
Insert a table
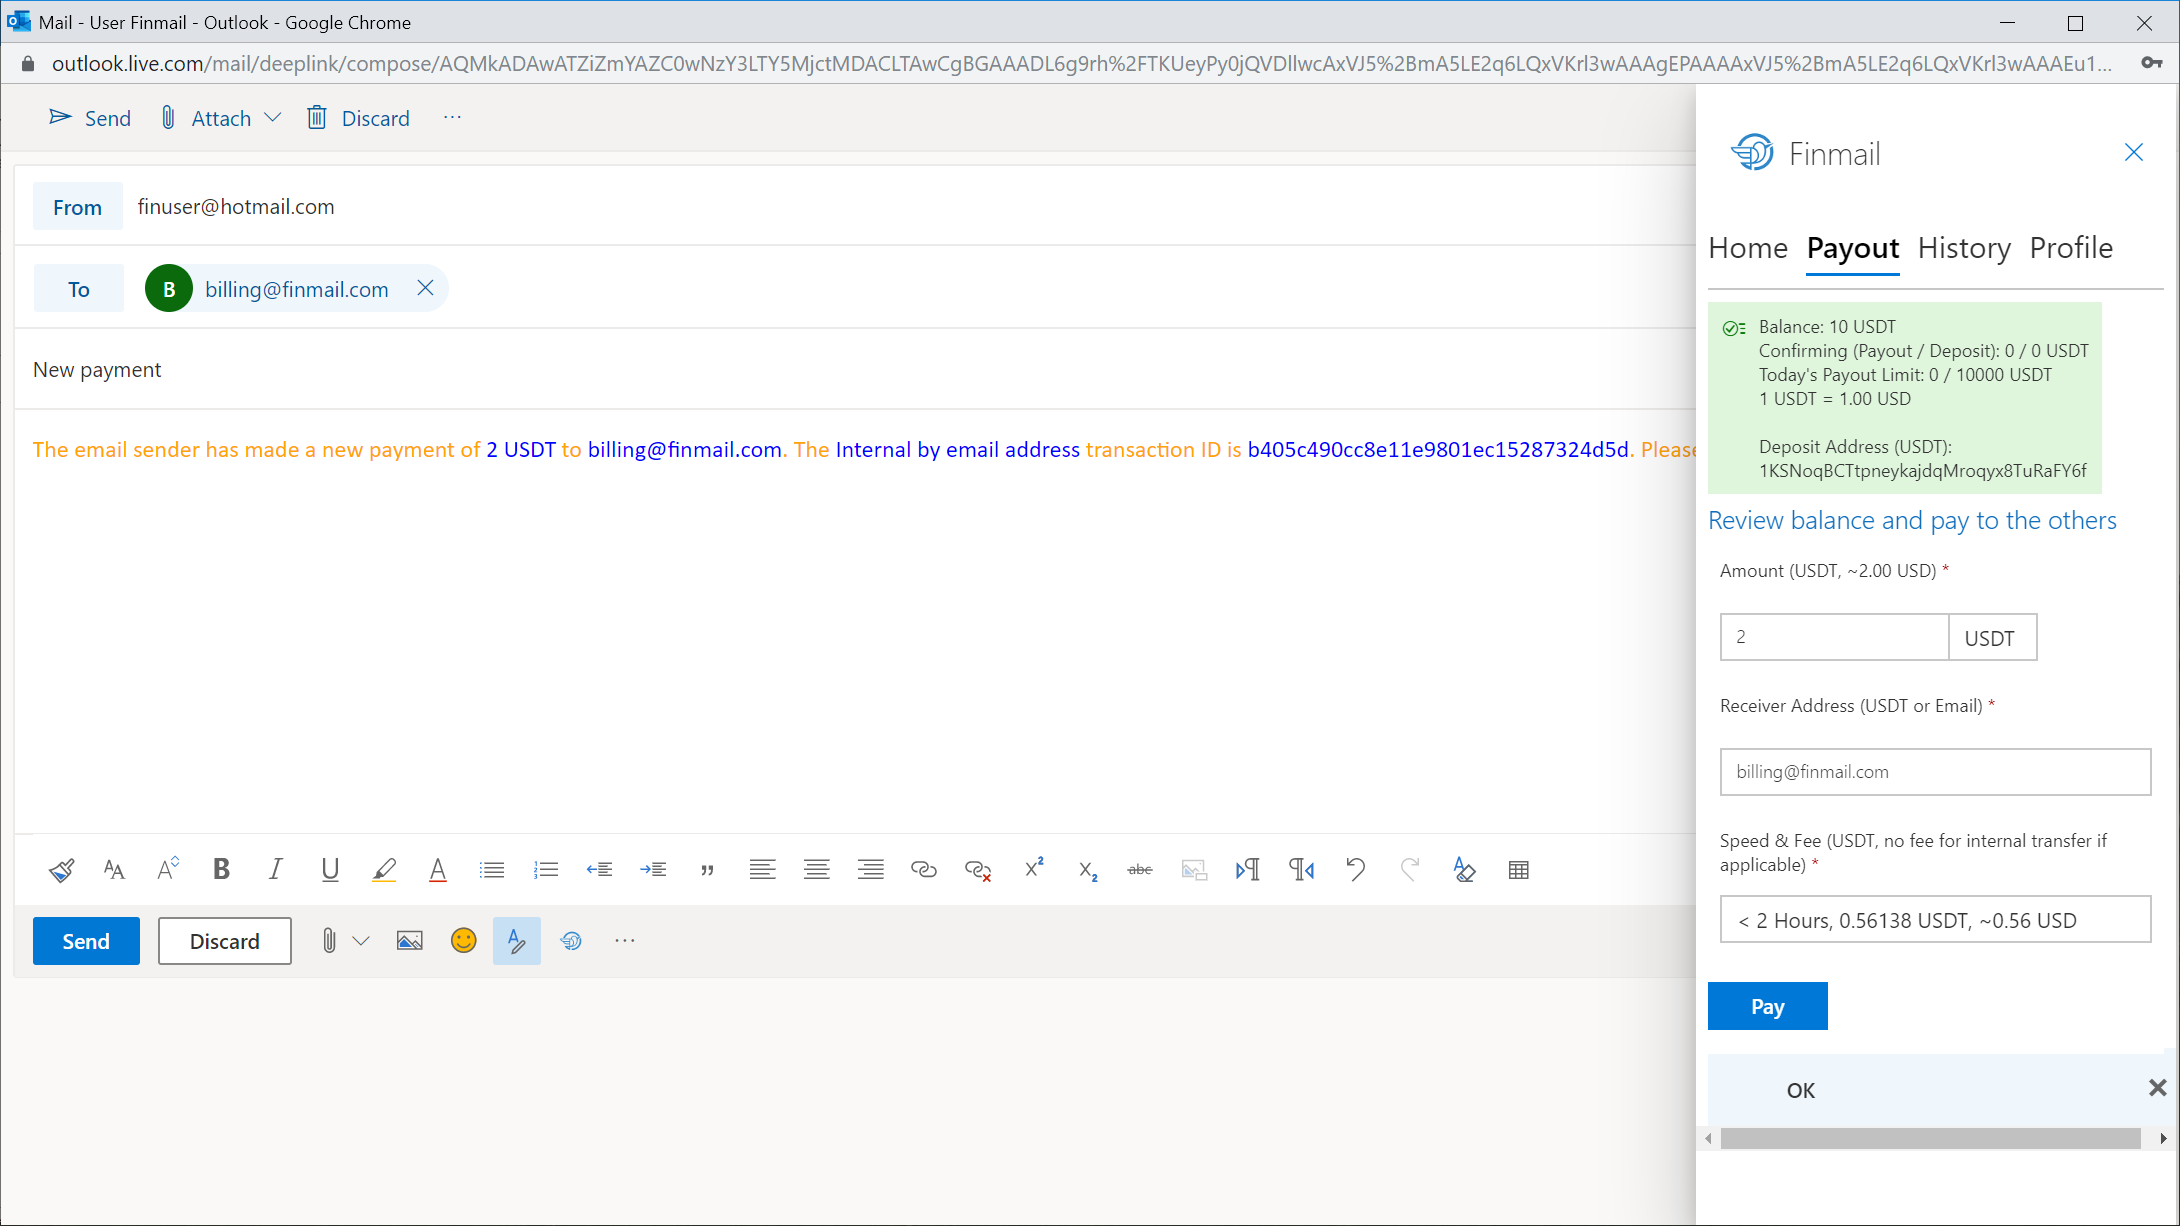pos(1518,870)
